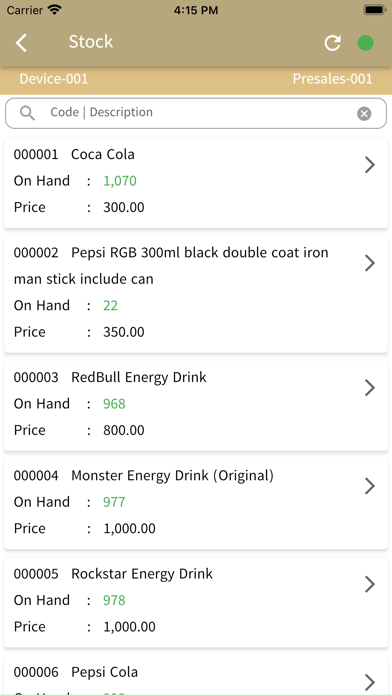The width and height of the screenshot is (392, 696).
Task: Tap the Monster Energy Drink chevron arrow
Action: coord(369,486)
